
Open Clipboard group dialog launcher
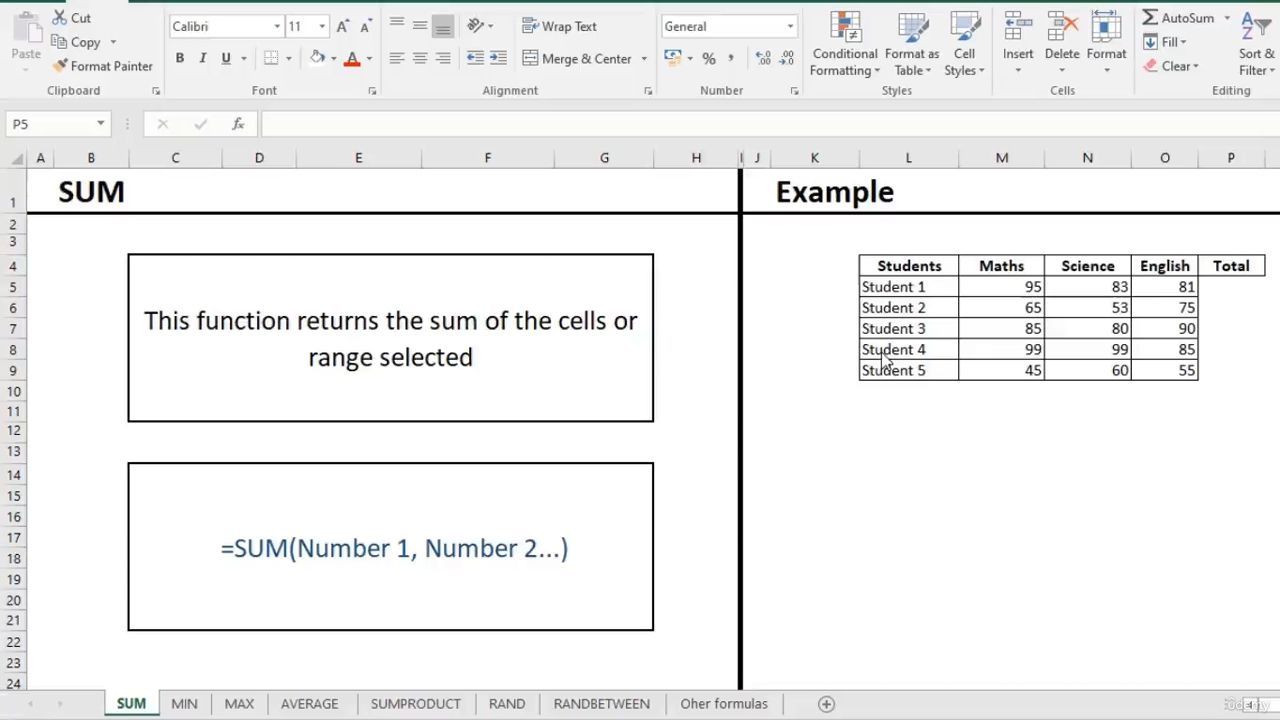tap(156, 91)
